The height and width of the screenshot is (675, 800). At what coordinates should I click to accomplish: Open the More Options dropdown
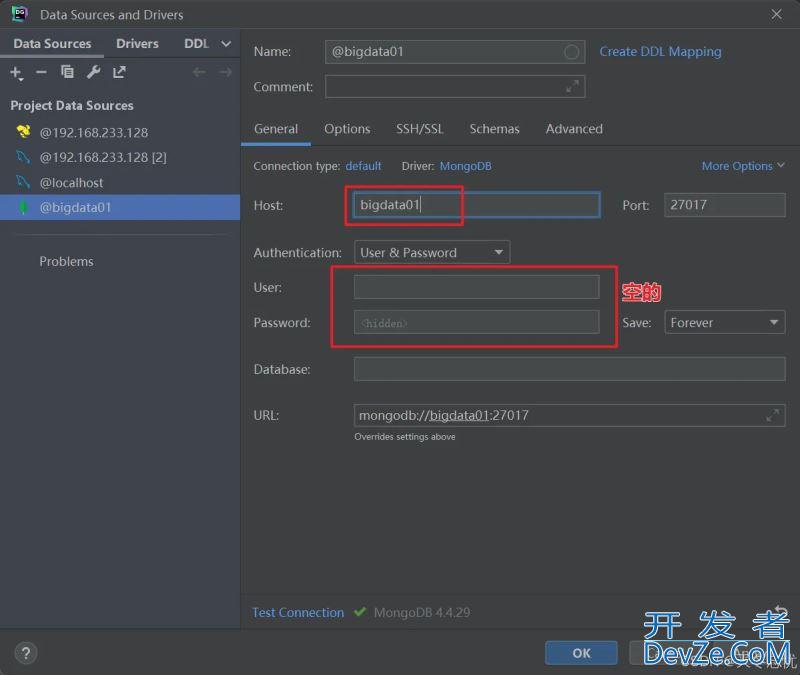(x=743, y=166)
